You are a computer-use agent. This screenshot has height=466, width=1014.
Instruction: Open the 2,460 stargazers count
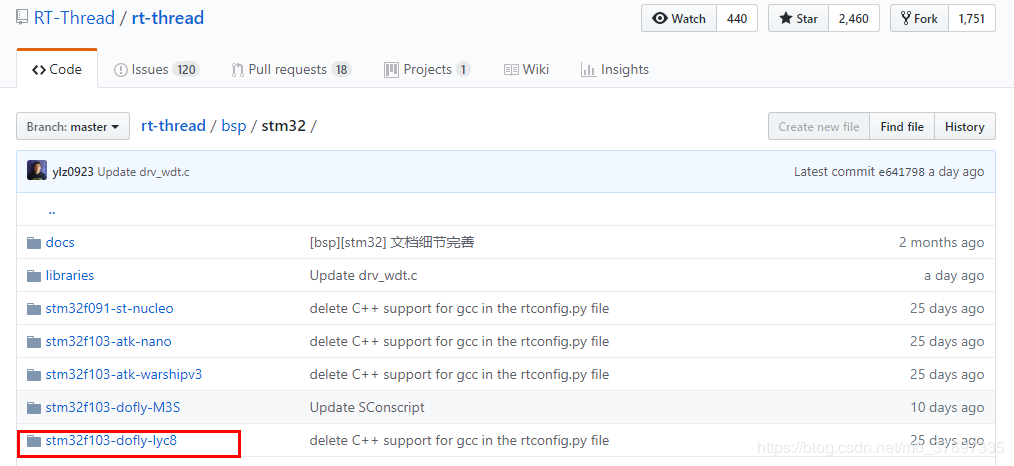coord(854,19)
